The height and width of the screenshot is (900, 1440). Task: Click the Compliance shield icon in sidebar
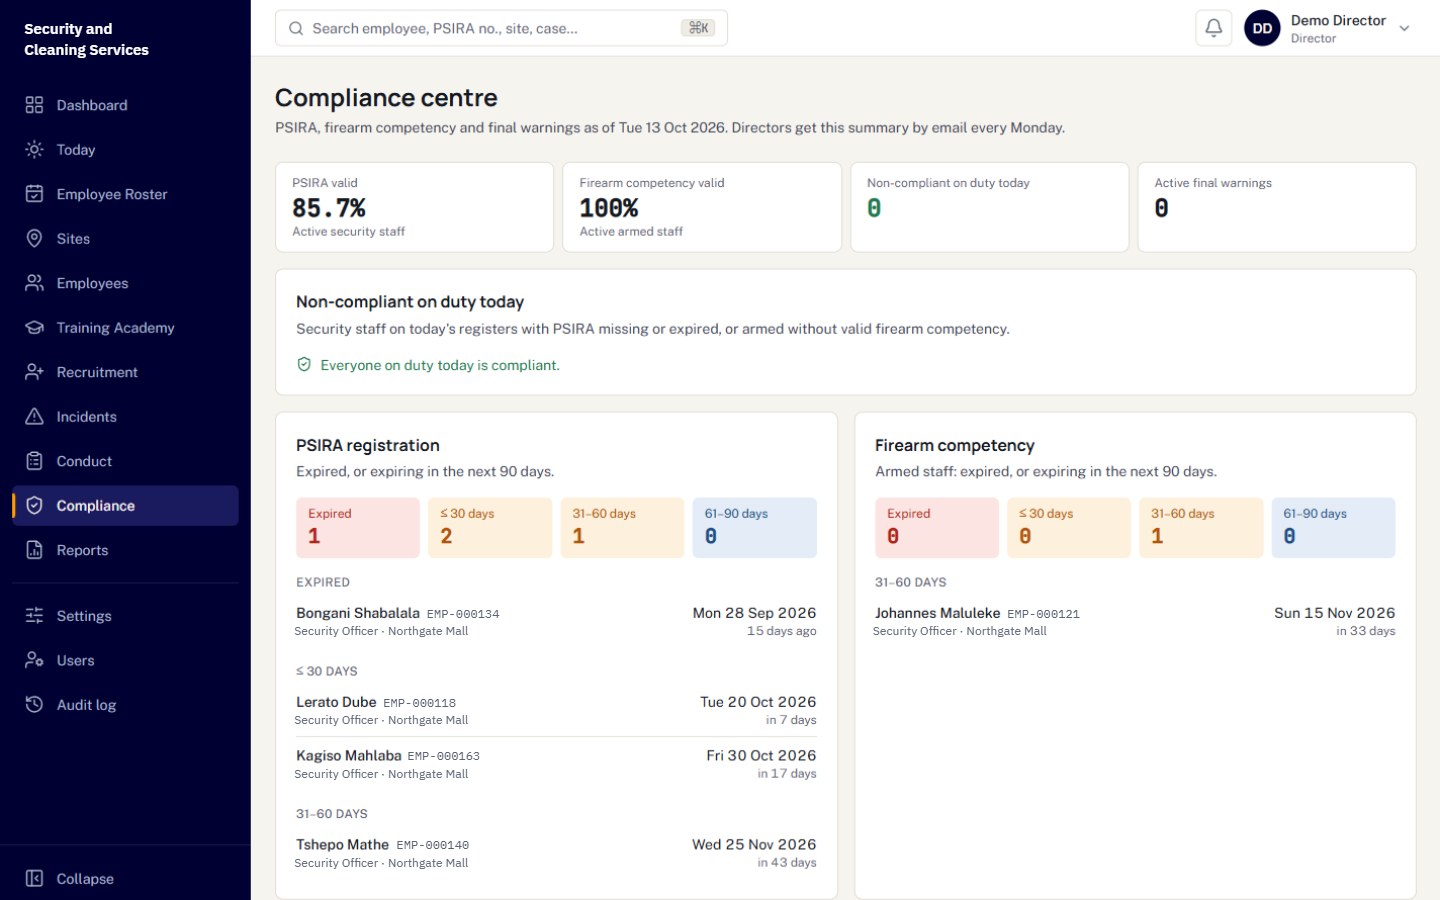pos(34,506)
